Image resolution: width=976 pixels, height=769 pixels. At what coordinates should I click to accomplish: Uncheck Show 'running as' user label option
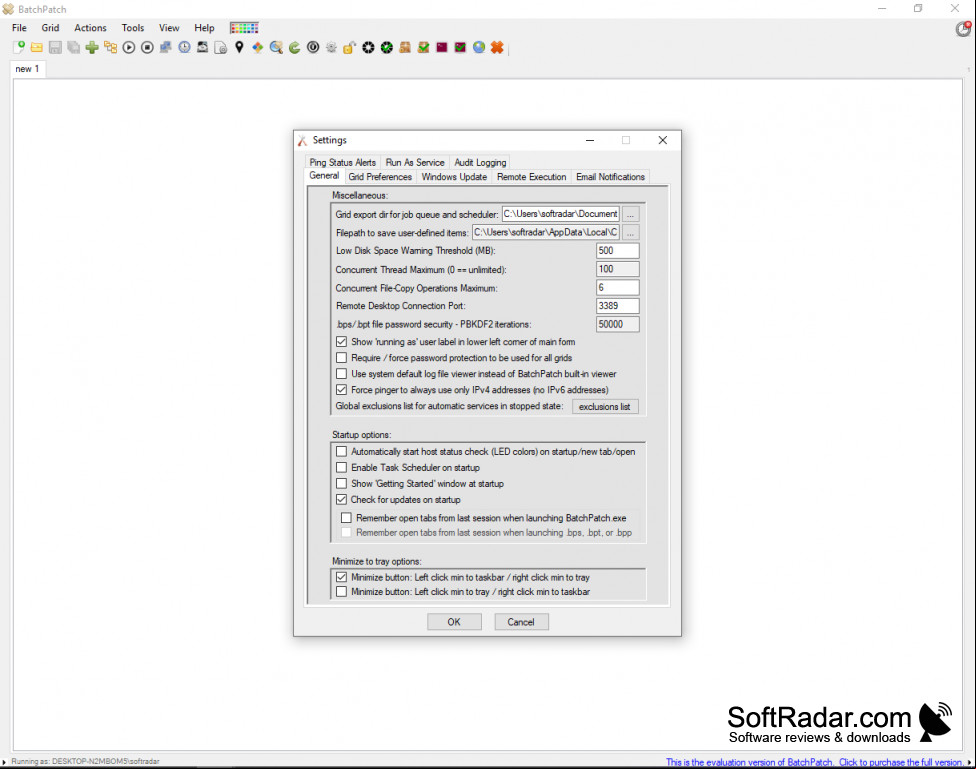341,342
